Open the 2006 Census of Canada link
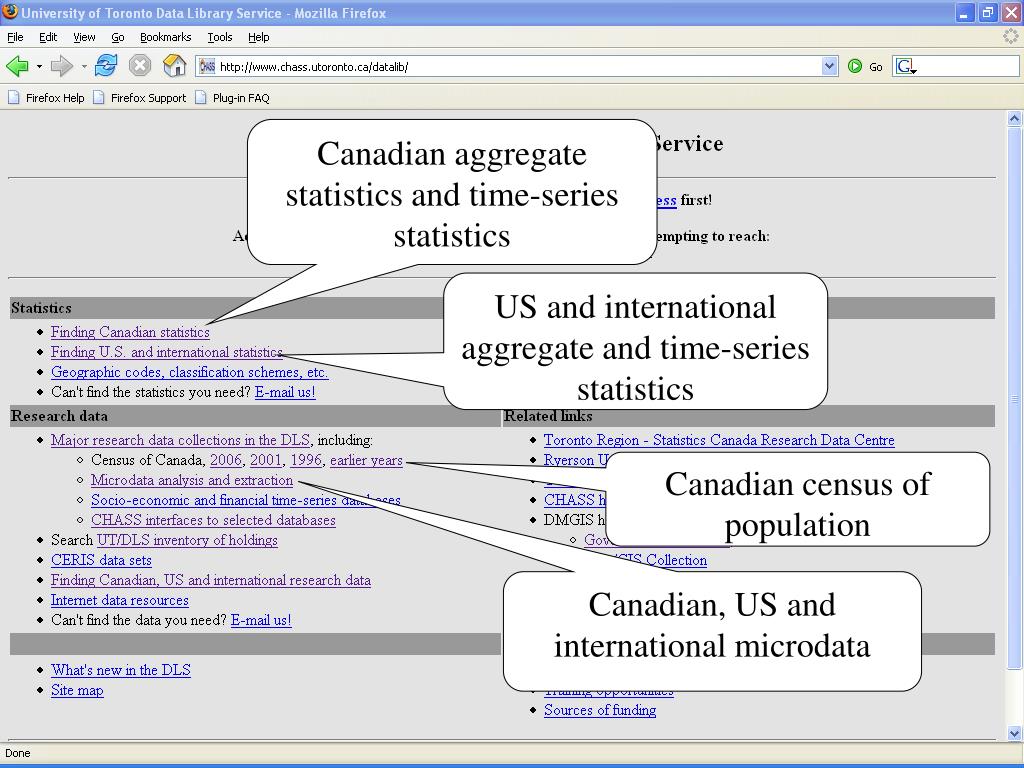 coord(225,460)
